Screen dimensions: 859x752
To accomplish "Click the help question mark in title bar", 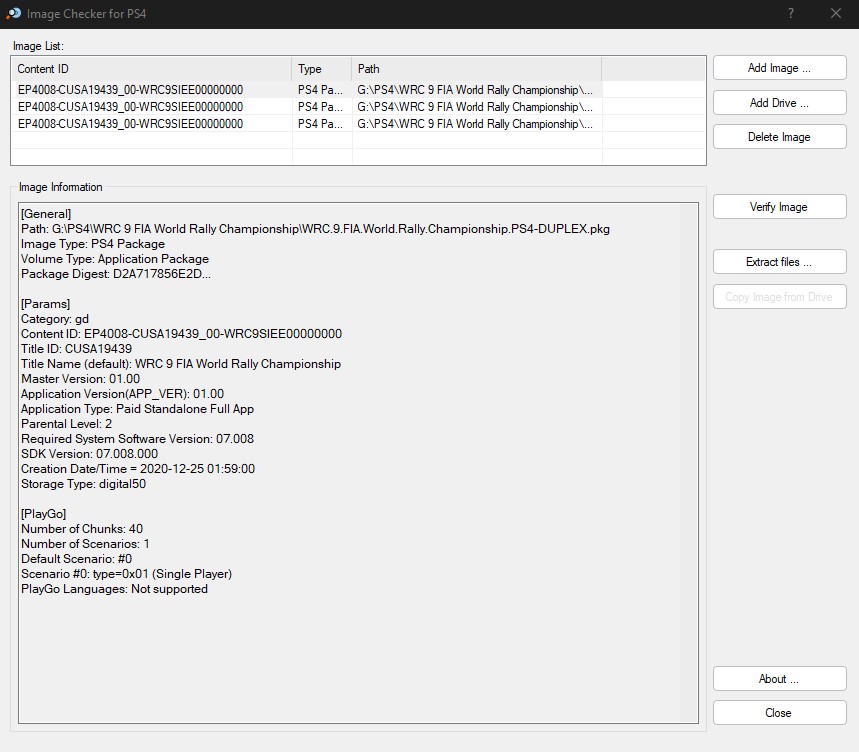I will (x=791, y=14).
